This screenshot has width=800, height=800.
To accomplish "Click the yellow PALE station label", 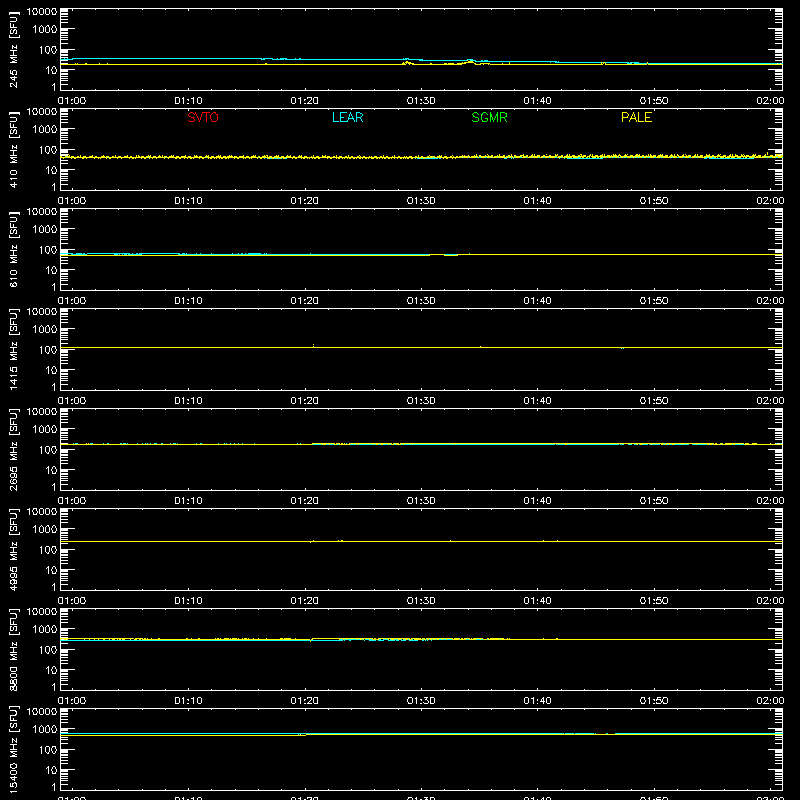I will click(636, 117).
